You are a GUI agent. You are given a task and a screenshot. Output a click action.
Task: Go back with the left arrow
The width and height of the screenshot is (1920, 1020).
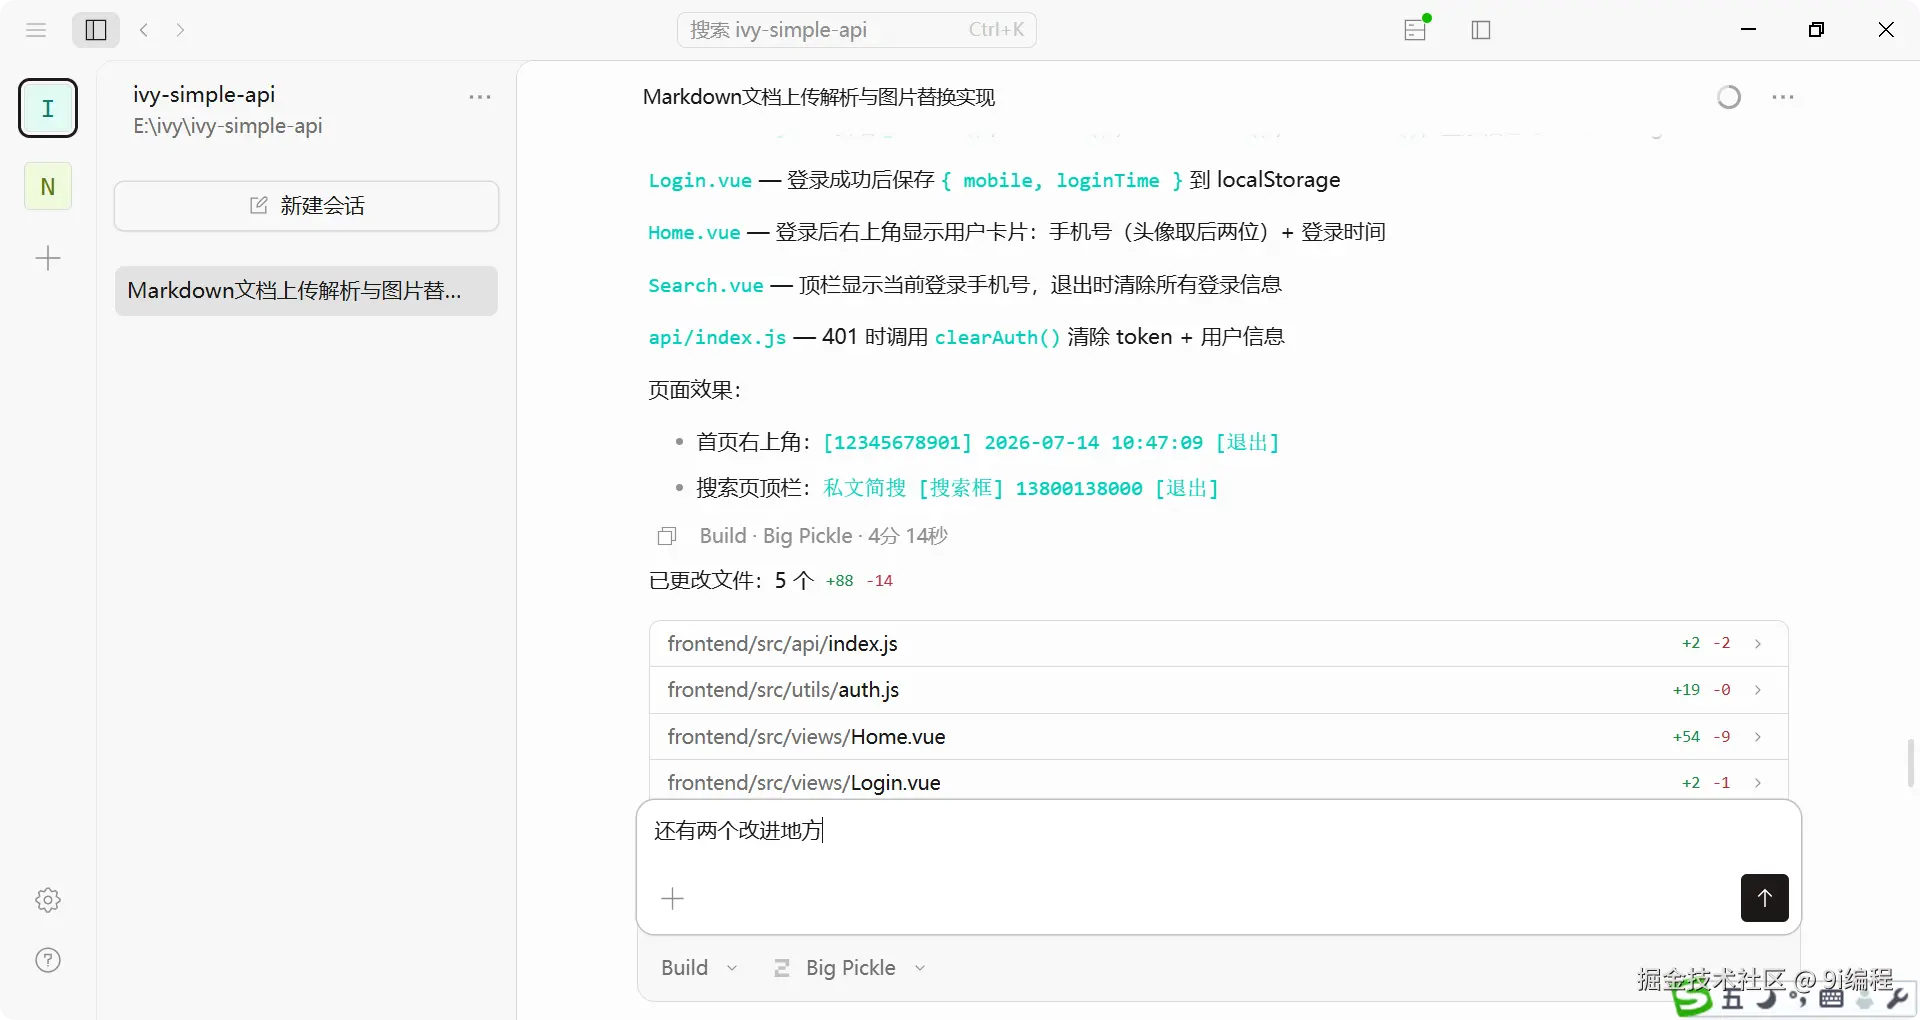pyautogui.click(x=145, y=30)
